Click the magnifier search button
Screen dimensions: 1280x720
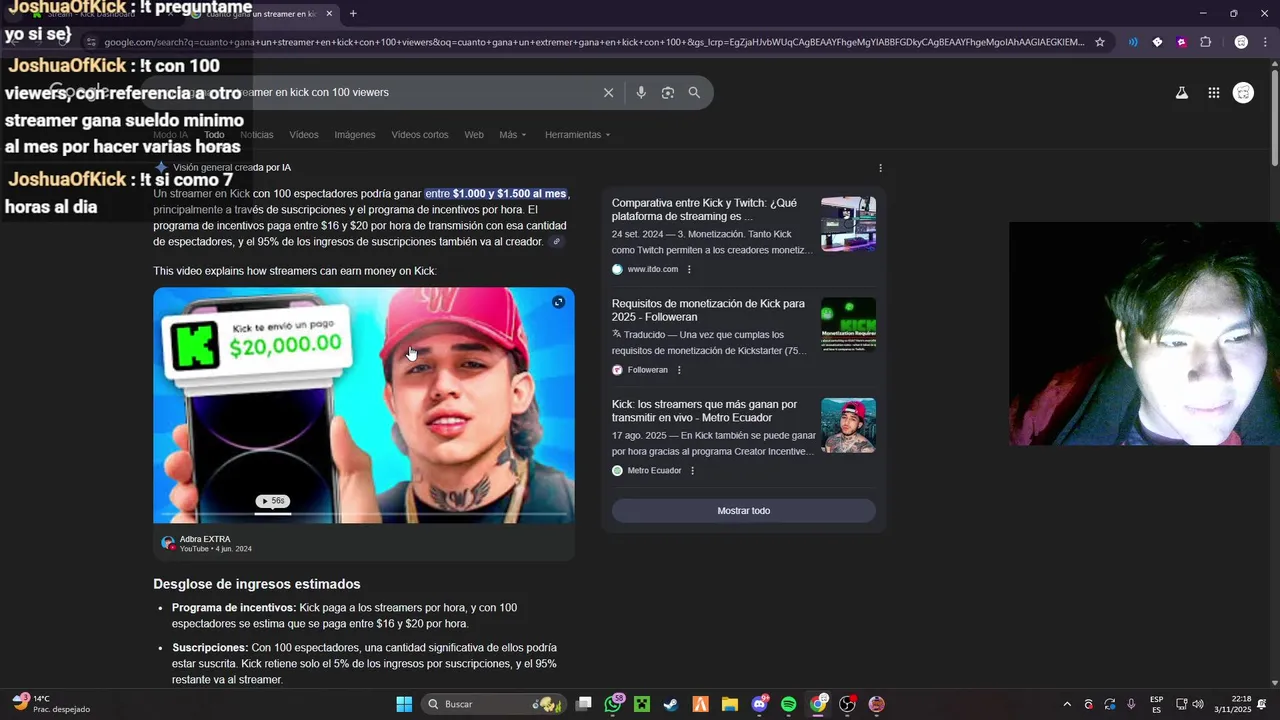coord(694,92)
